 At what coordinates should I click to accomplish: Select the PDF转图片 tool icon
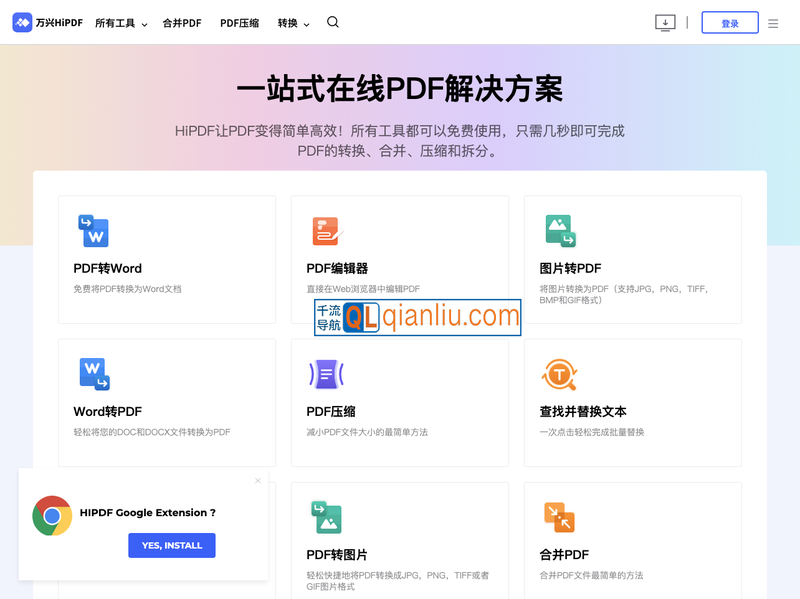click(325, 517)
